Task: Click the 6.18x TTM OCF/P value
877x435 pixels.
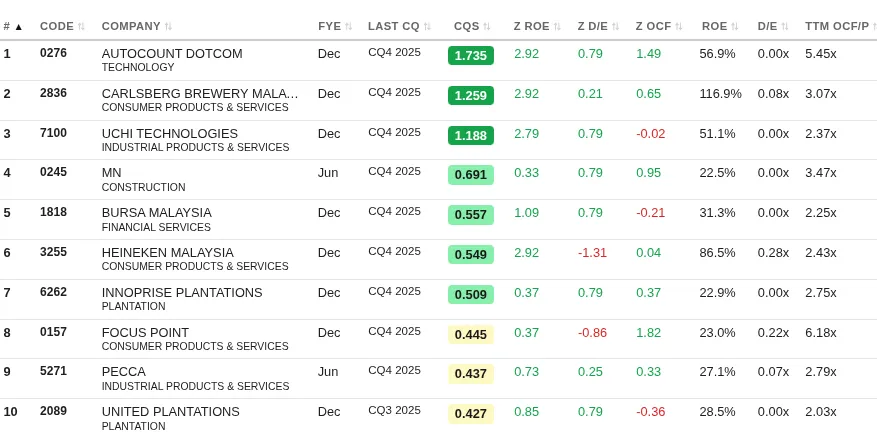Action: [821, 333]
